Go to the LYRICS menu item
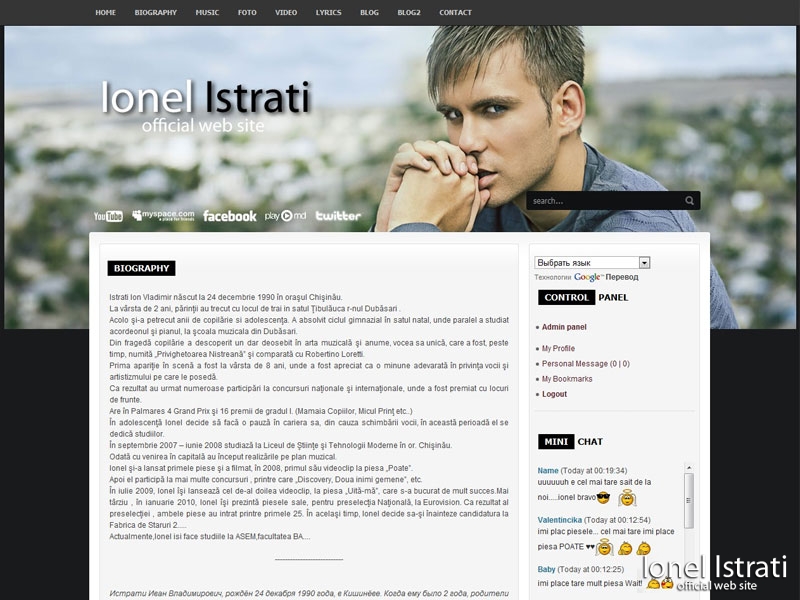This screenshot has height=600, width=800. (x=328, y=12)
